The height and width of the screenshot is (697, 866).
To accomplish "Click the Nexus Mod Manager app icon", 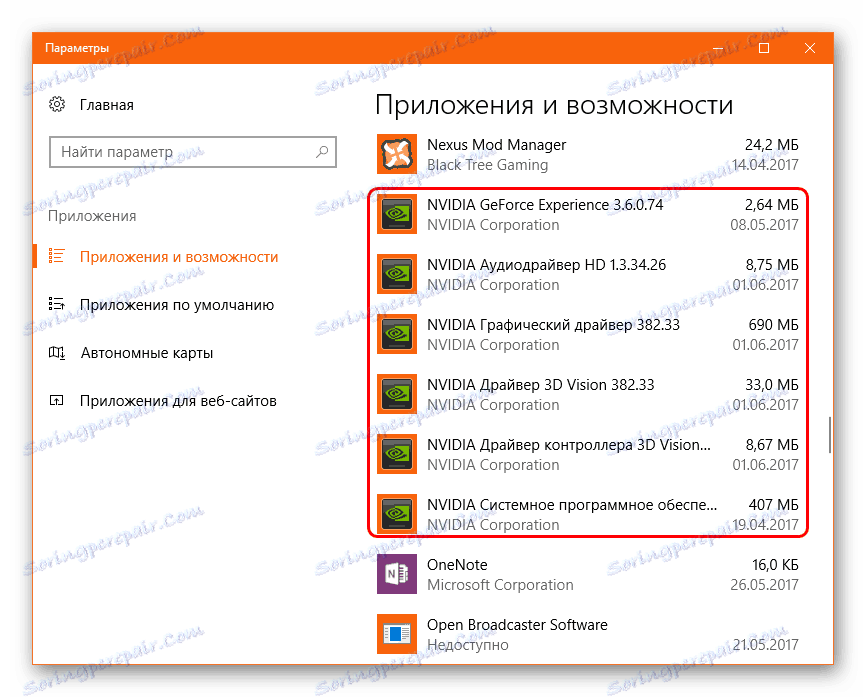I will tap(397, 154).
